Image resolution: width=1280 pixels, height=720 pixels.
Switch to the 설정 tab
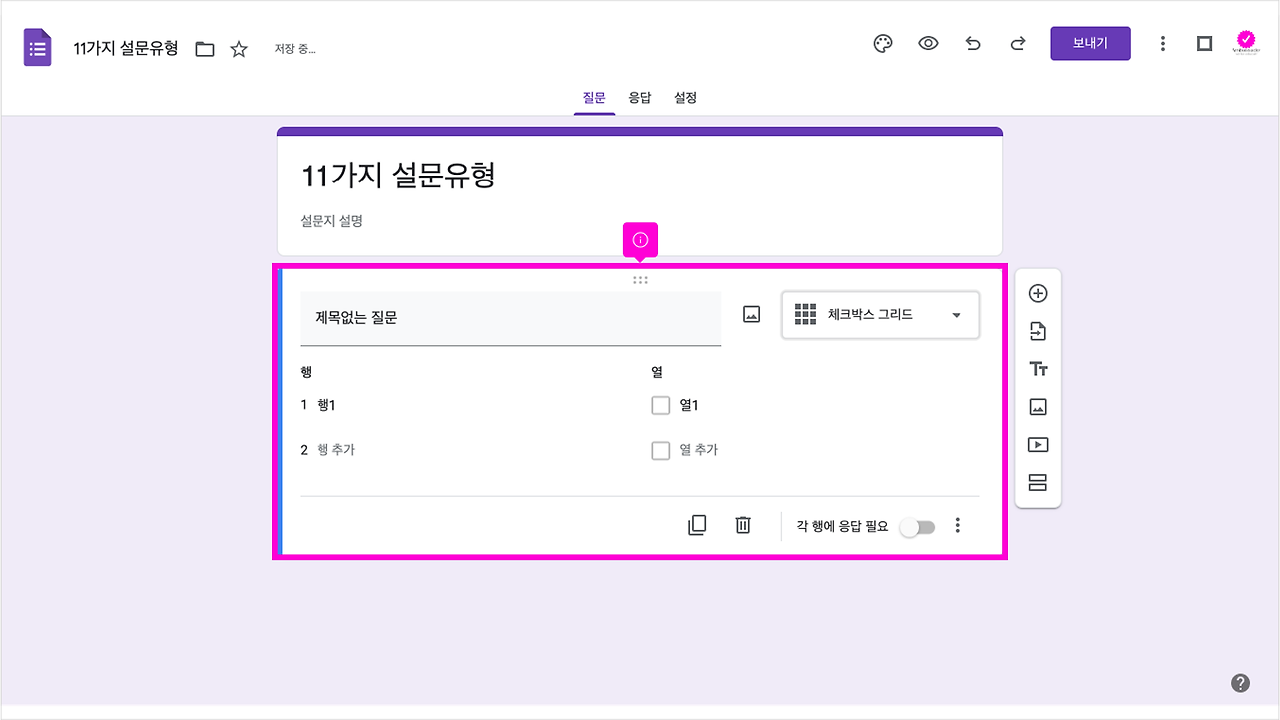point(685,97)
